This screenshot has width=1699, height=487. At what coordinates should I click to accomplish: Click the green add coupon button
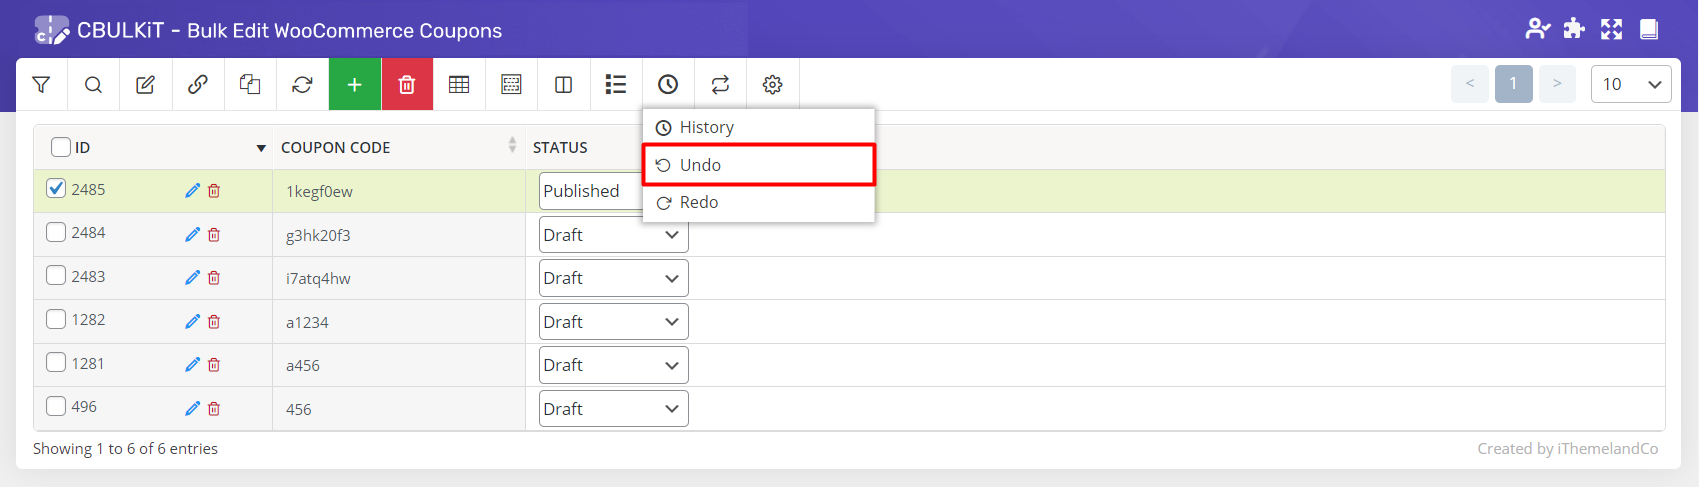point(354,85)
